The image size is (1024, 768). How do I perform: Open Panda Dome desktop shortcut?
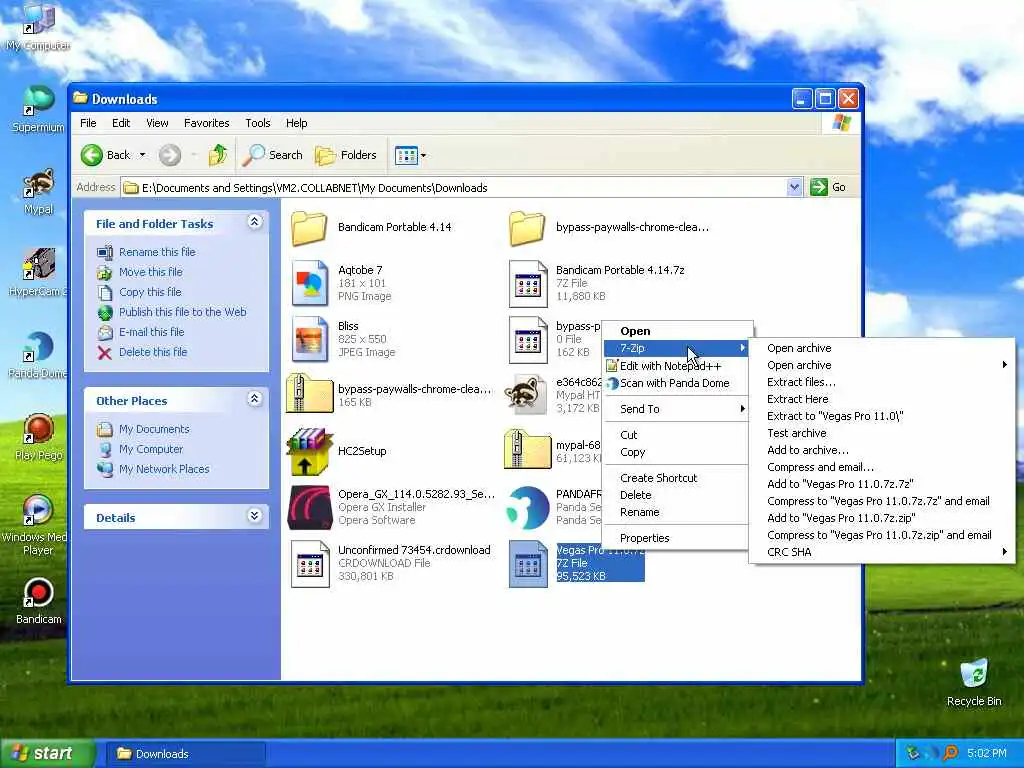pos(38,355)
